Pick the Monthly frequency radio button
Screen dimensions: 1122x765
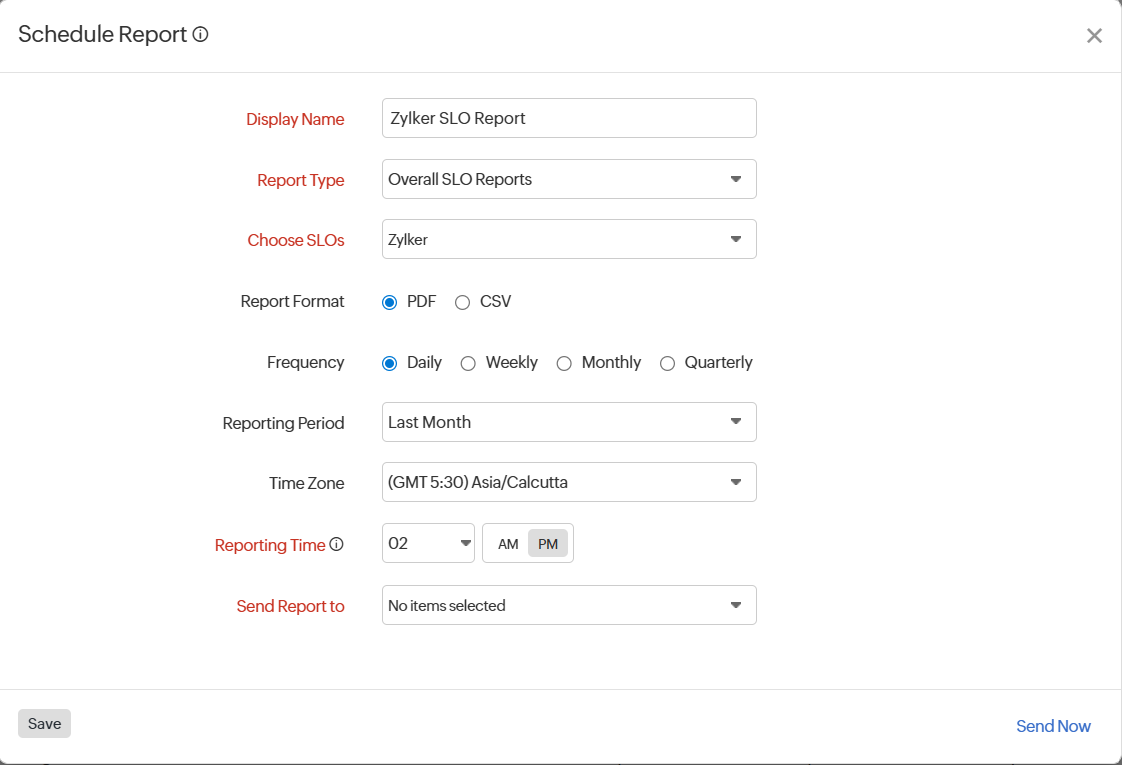pos(564,363)
